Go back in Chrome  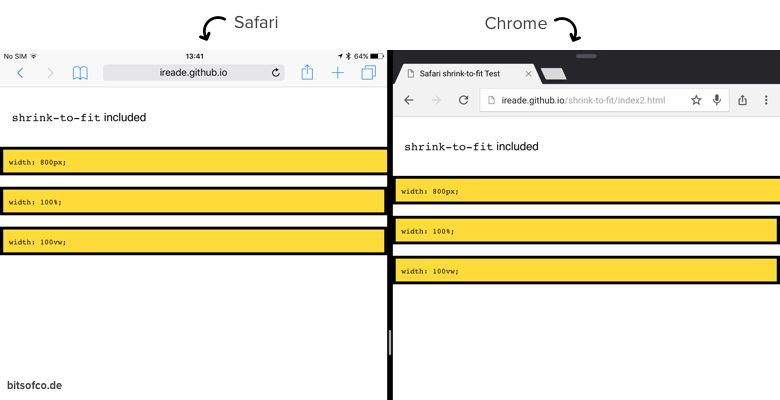pos(408,100)
